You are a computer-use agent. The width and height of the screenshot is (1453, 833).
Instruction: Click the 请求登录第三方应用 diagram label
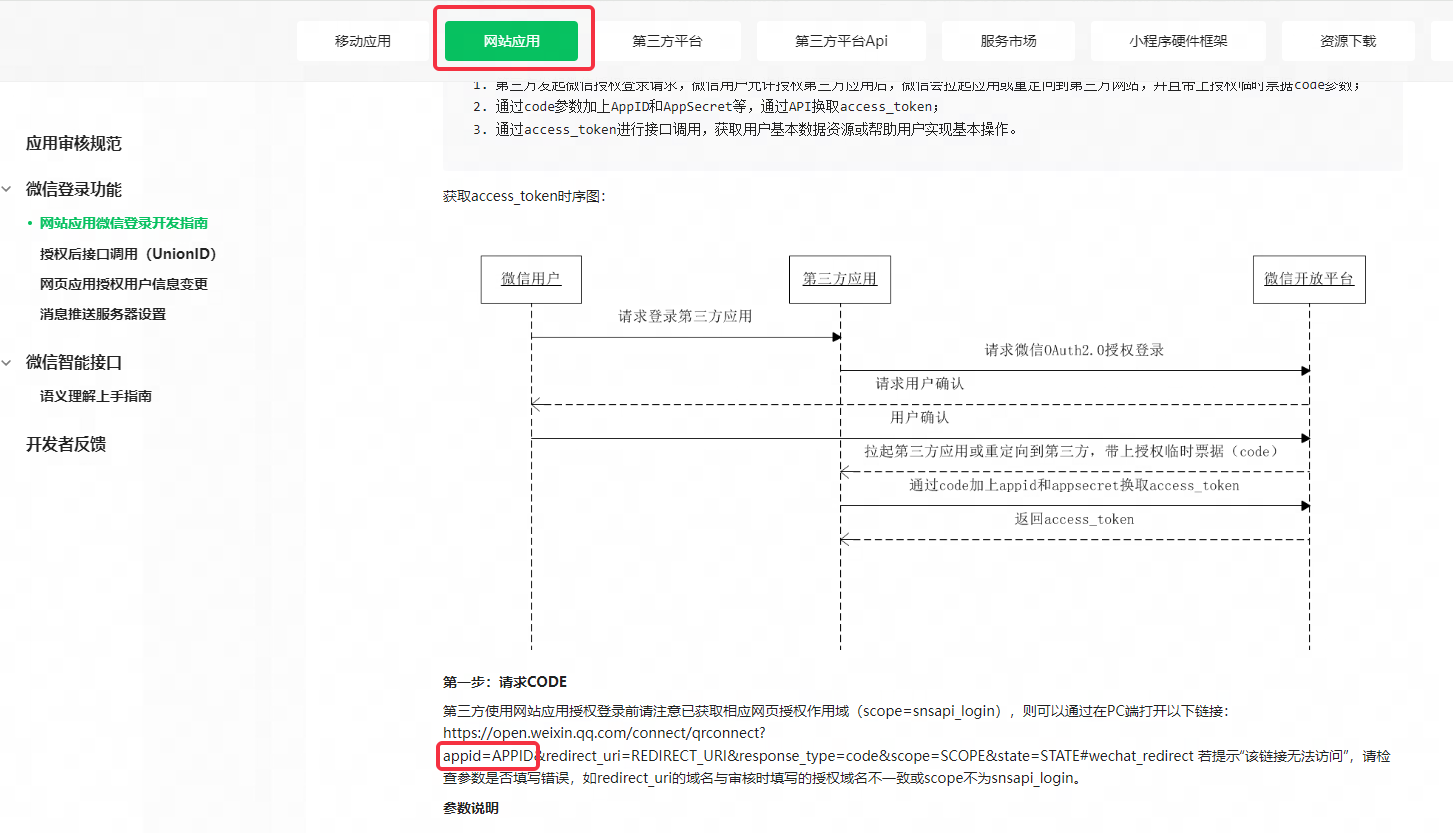pos(685,316)
